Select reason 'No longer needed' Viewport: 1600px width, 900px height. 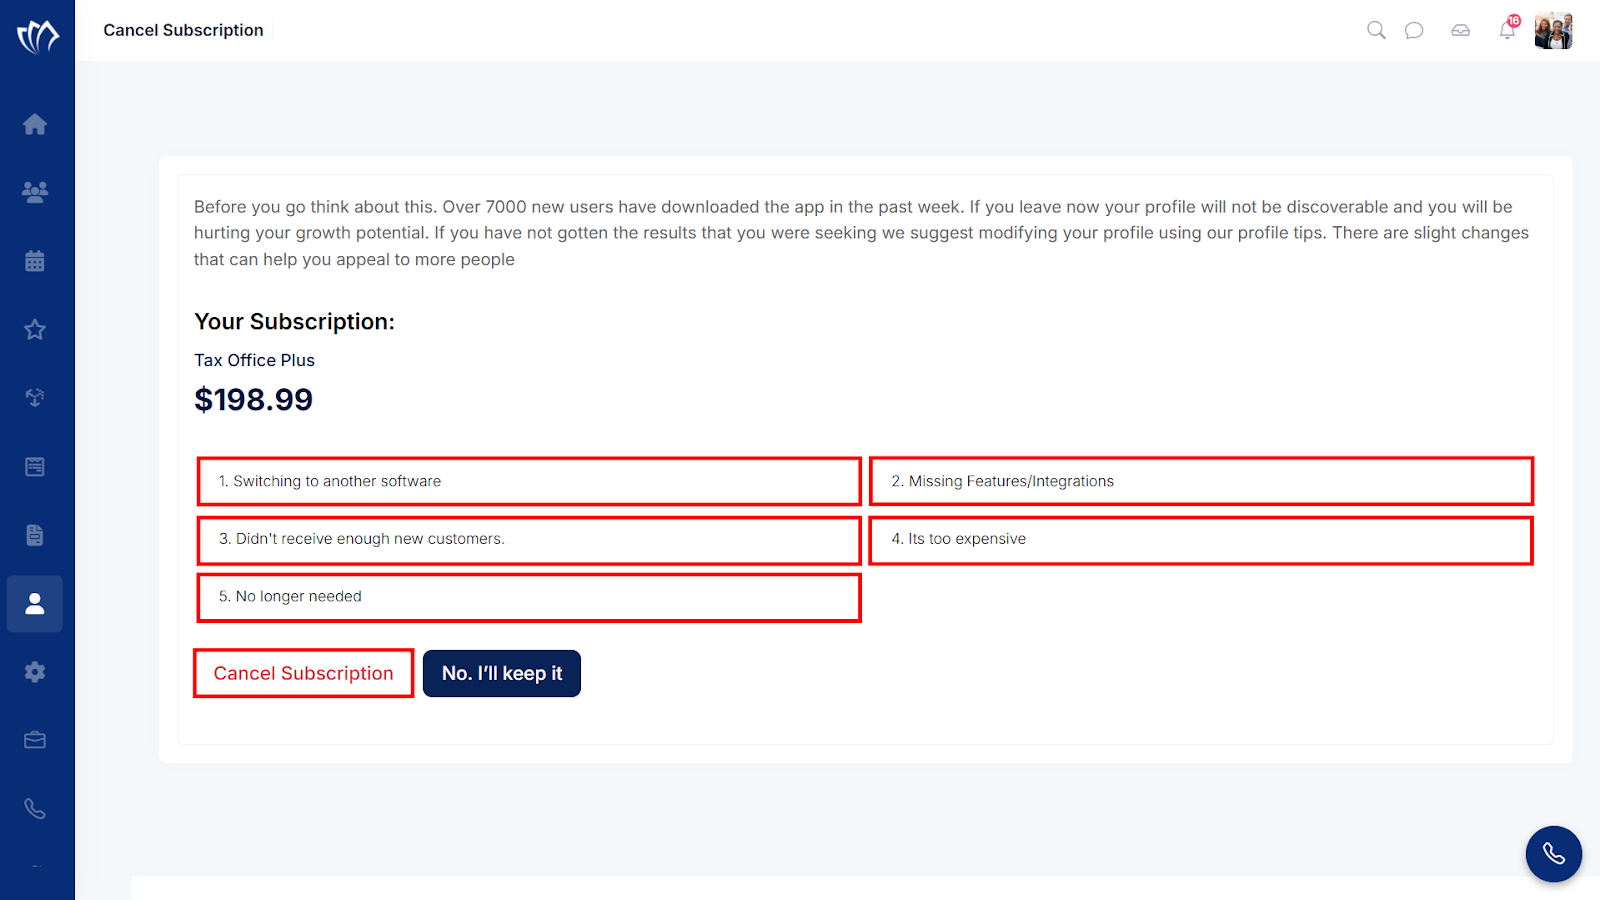click(x=529, y=597)
